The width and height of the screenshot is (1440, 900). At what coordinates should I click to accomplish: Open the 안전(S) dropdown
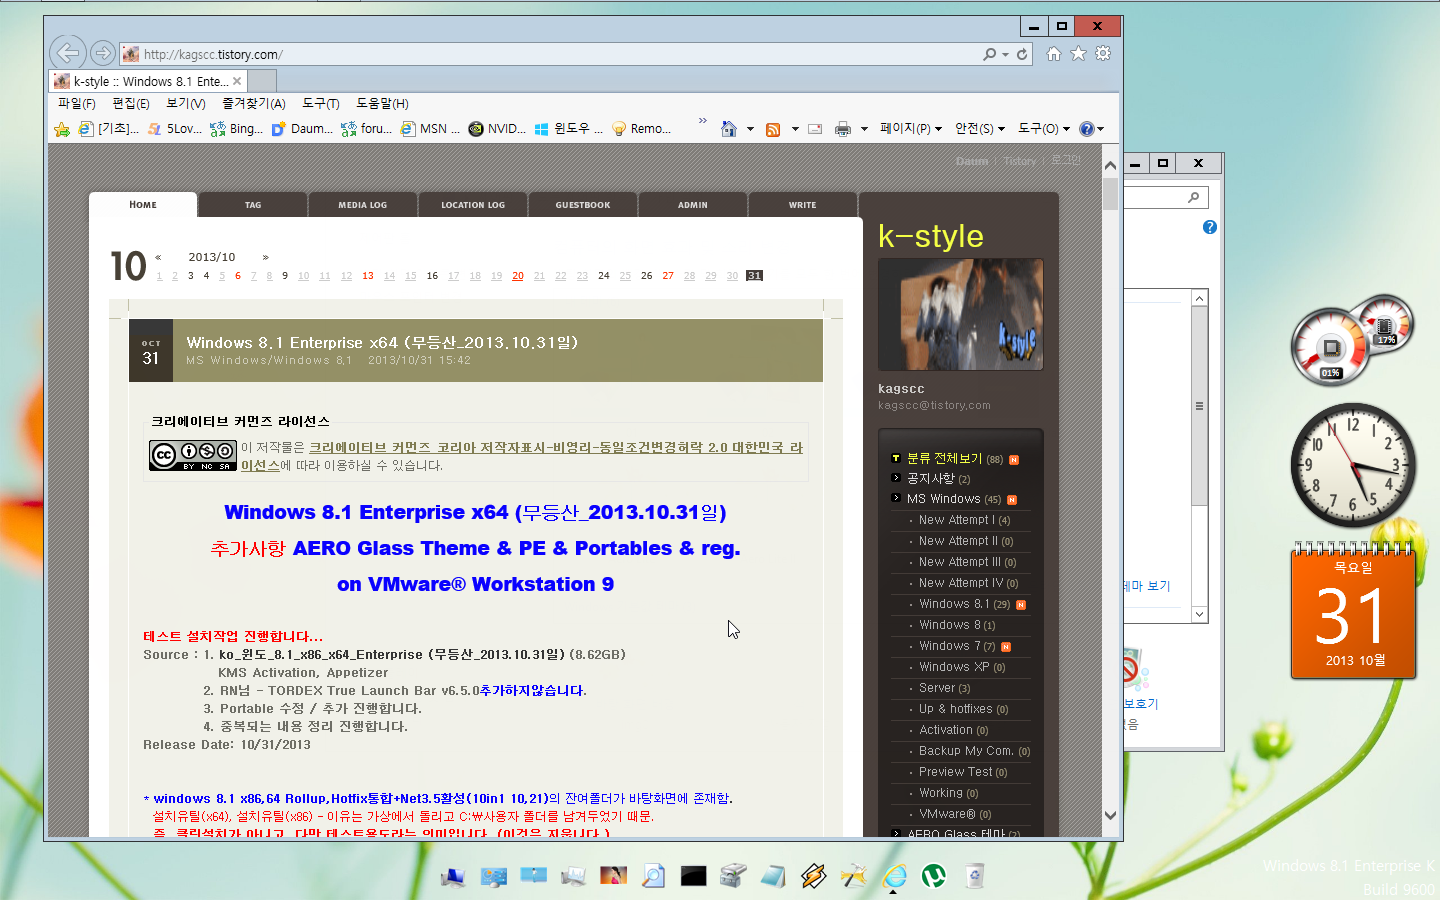(x=979, y=129)
